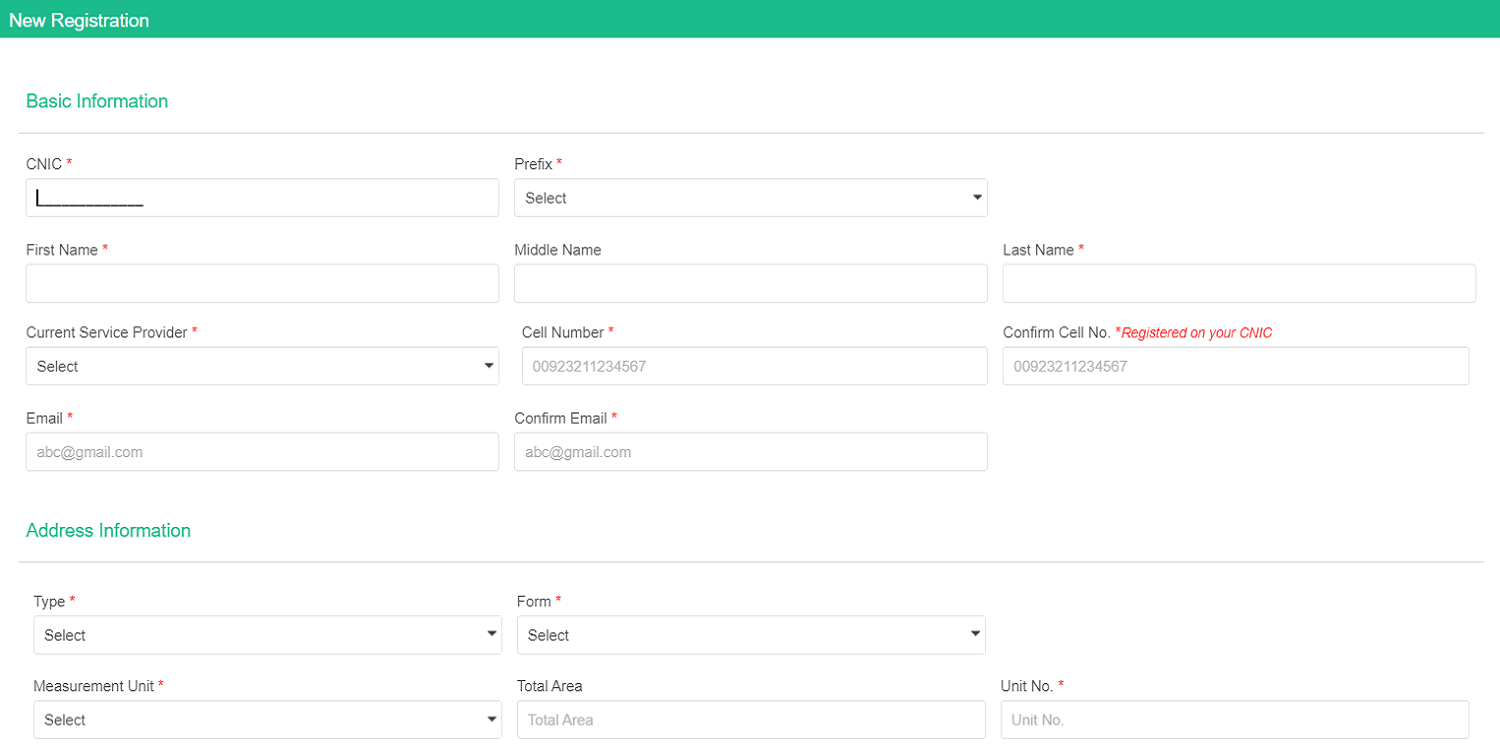
Task: Click the Measurement Unit dropdown arrow
Action: [492, 720]
